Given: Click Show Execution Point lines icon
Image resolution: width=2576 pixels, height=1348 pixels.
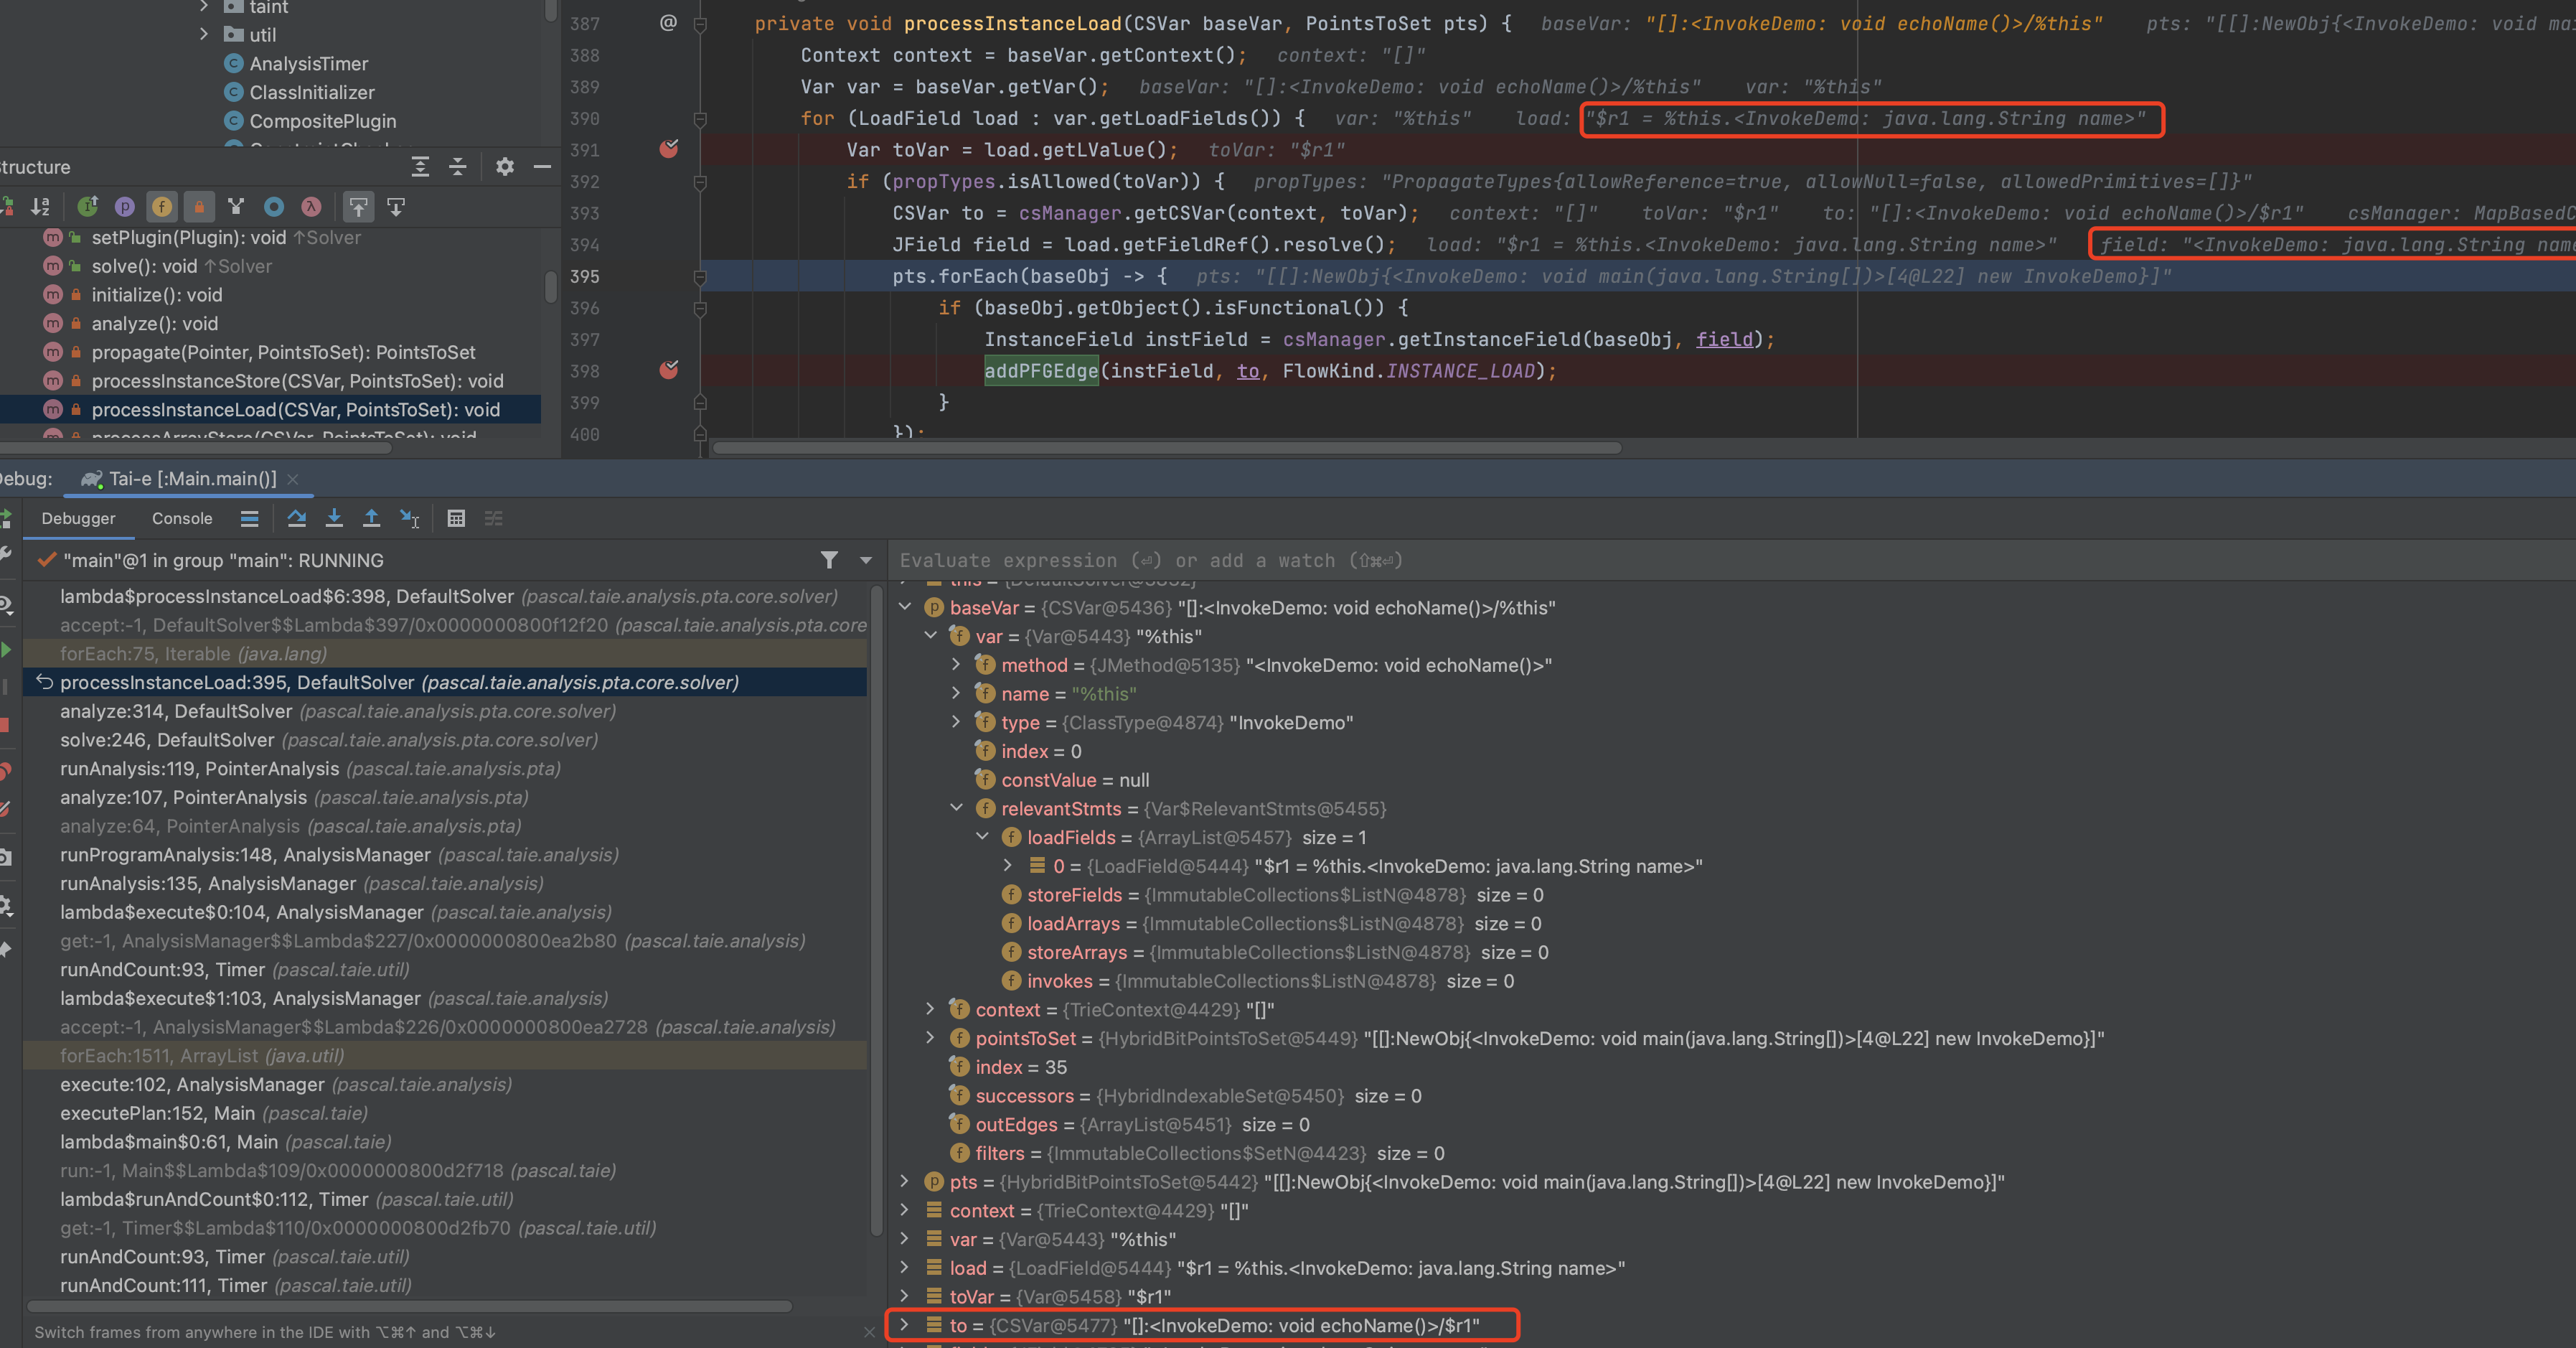Looking at the screenshot, I should pyautogui.click(x=250, y=518).
